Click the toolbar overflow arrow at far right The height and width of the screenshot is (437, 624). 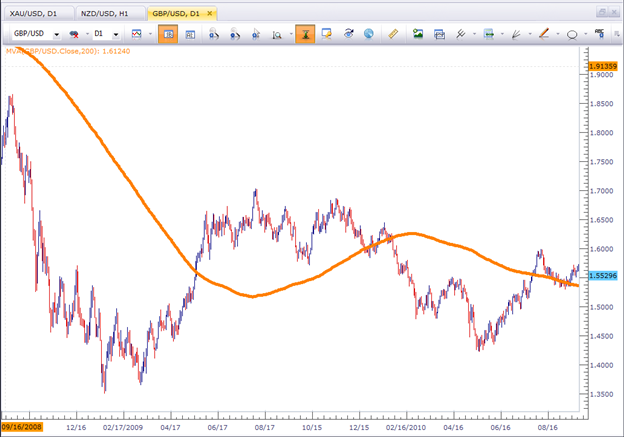616,35
